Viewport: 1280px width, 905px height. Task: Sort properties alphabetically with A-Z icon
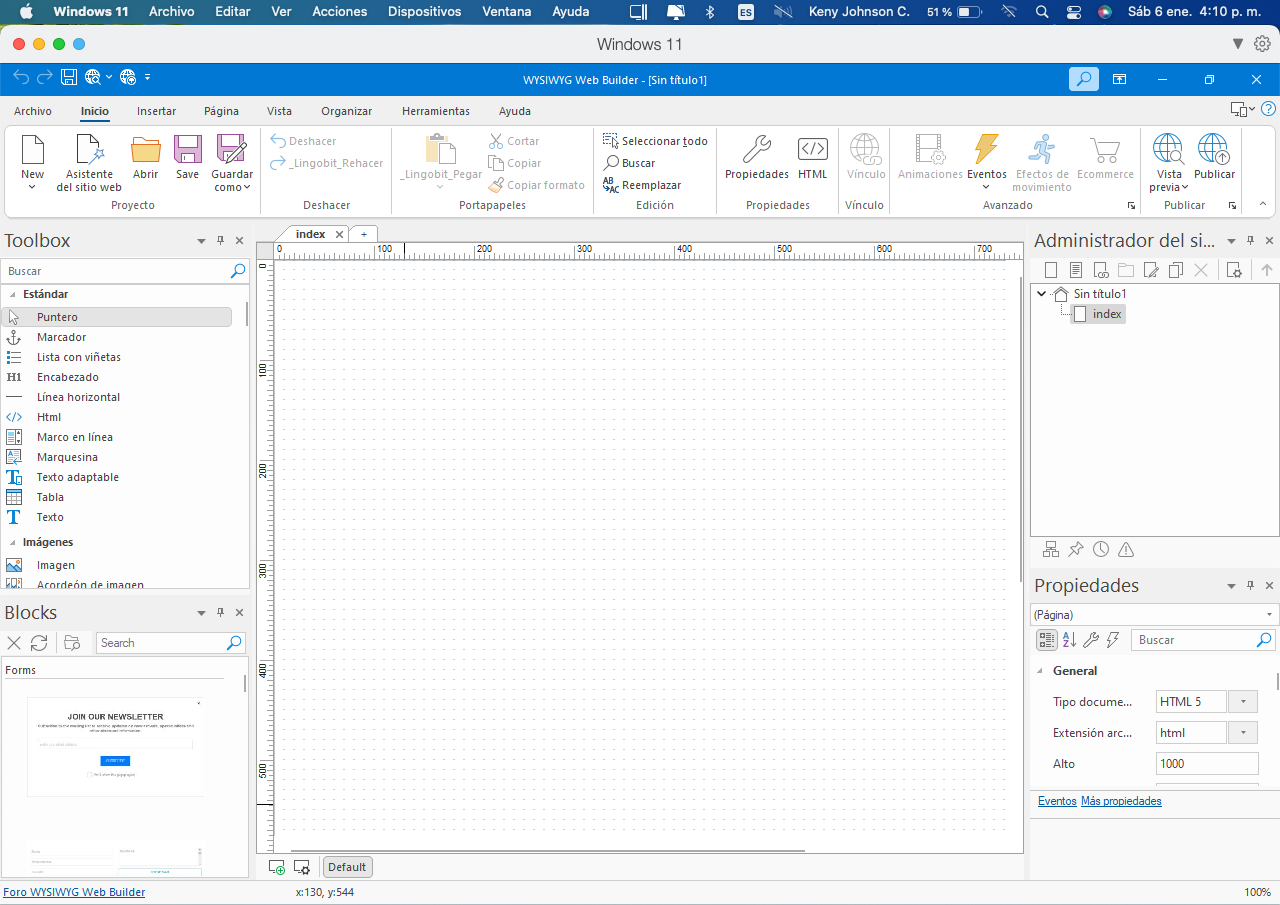pos(1069,640)
